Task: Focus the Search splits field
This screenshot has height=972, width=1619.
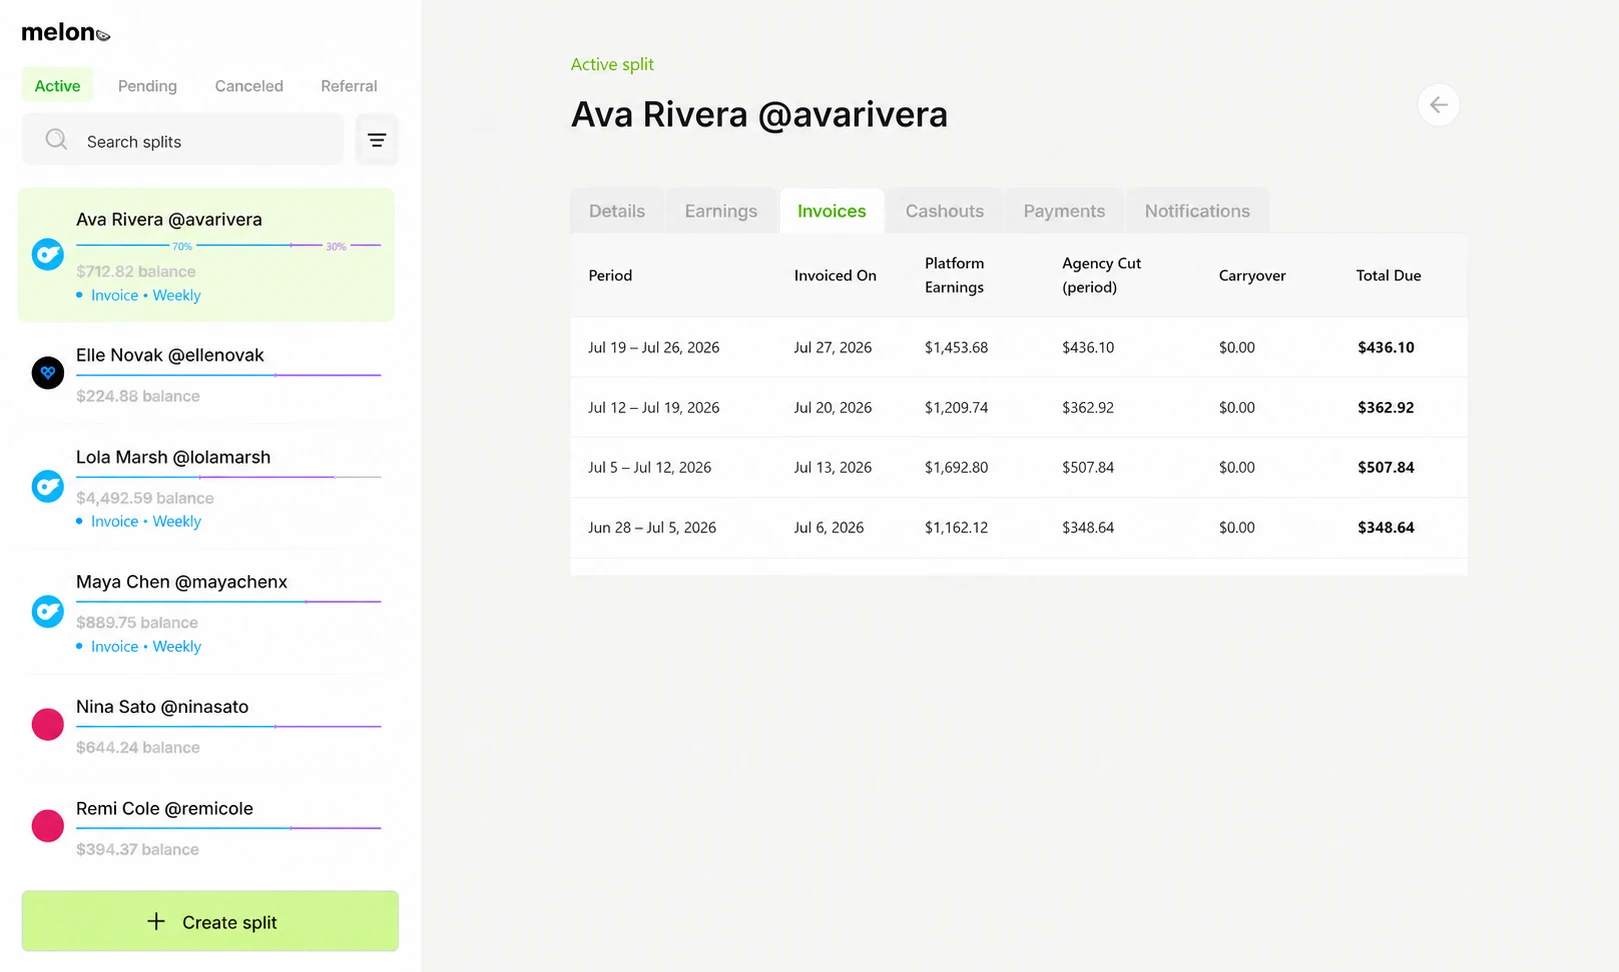Action: (183, 140)
